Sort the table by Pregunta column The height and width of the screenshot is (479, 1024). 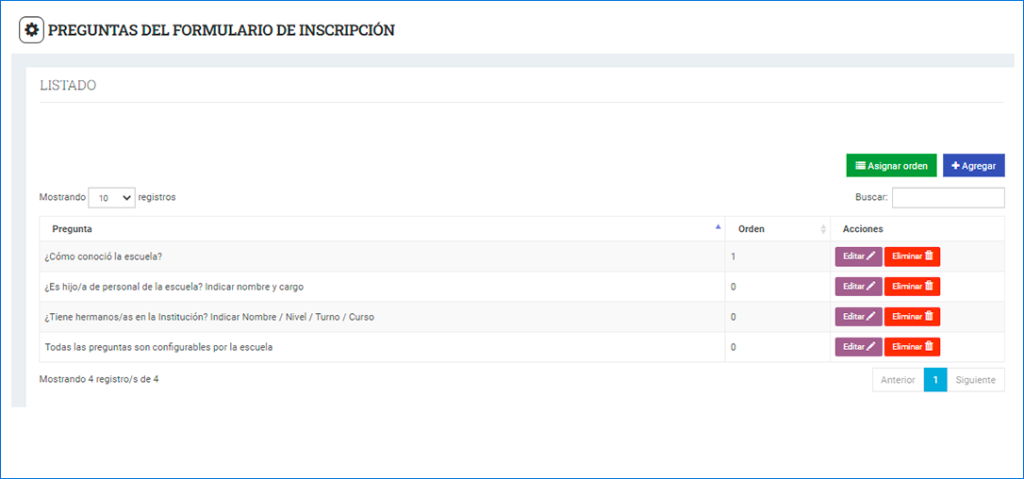tap(380, 229)
